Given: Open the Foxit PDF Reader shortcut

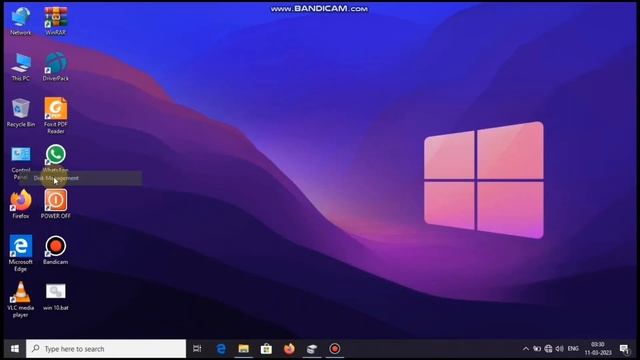Looking at the screenshot, I should (56, 116).
